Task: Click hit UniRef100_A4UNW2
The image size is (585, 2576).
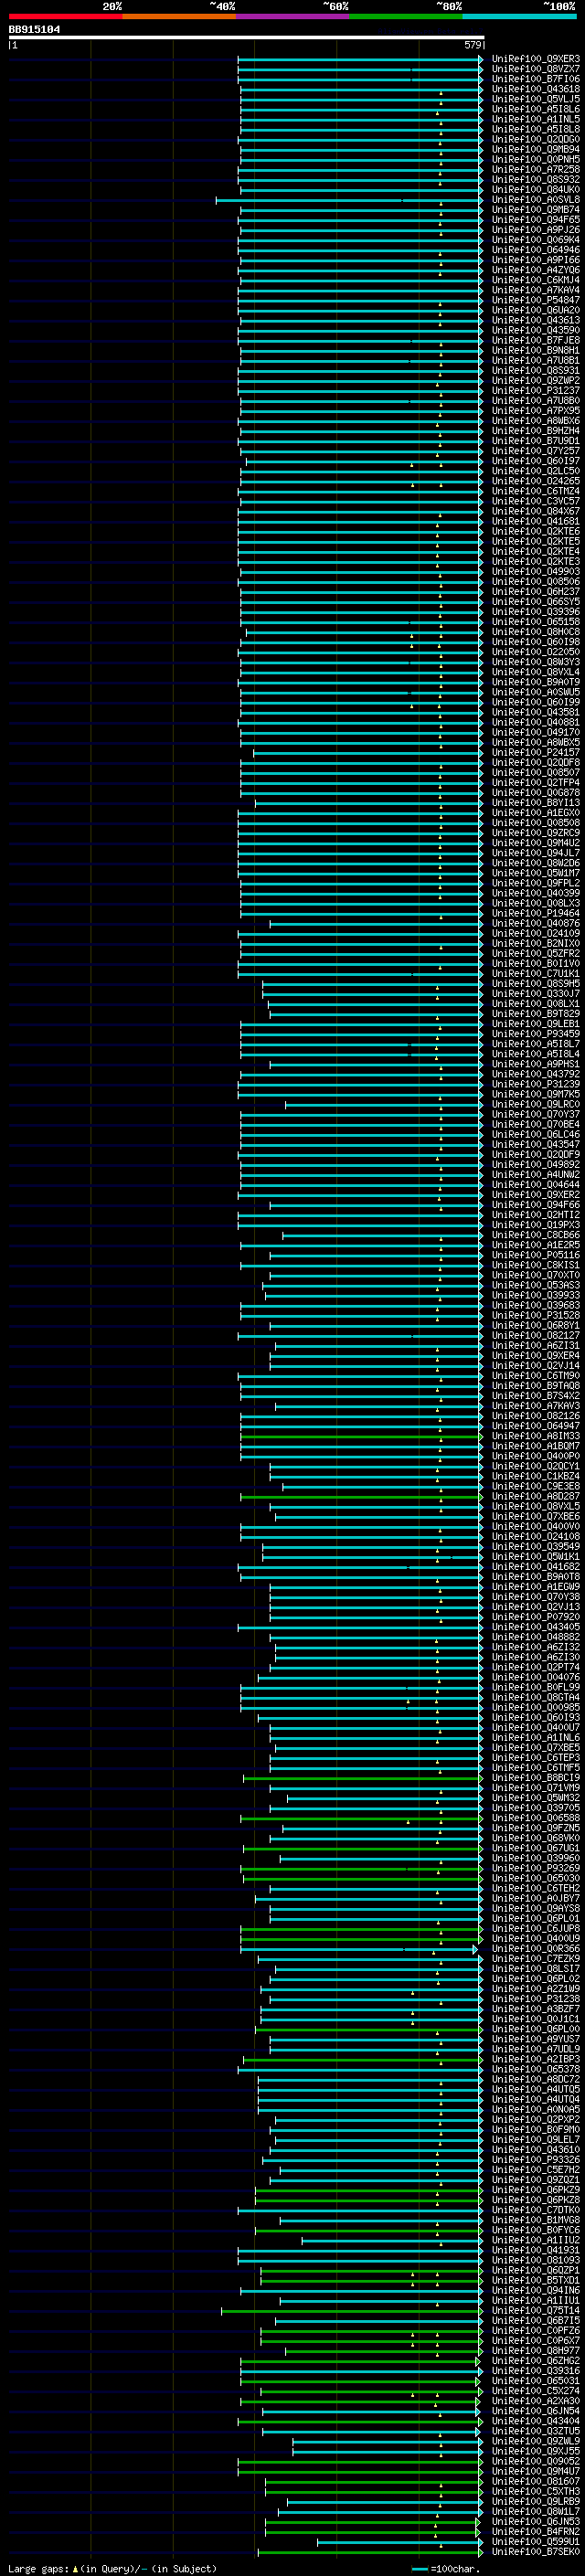Action: click(535, 1175)
